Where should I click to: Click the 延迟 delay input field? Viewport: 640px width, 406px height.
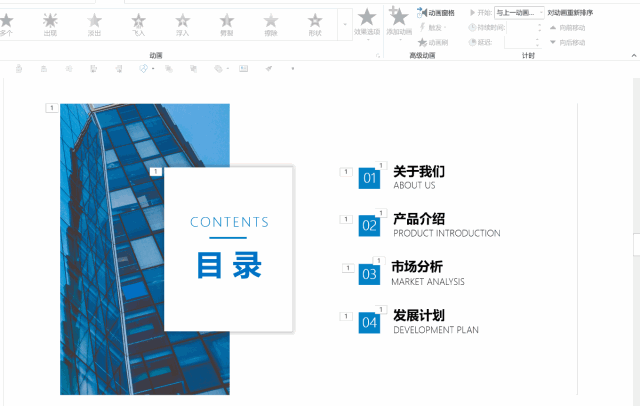[x=519, y=42]
